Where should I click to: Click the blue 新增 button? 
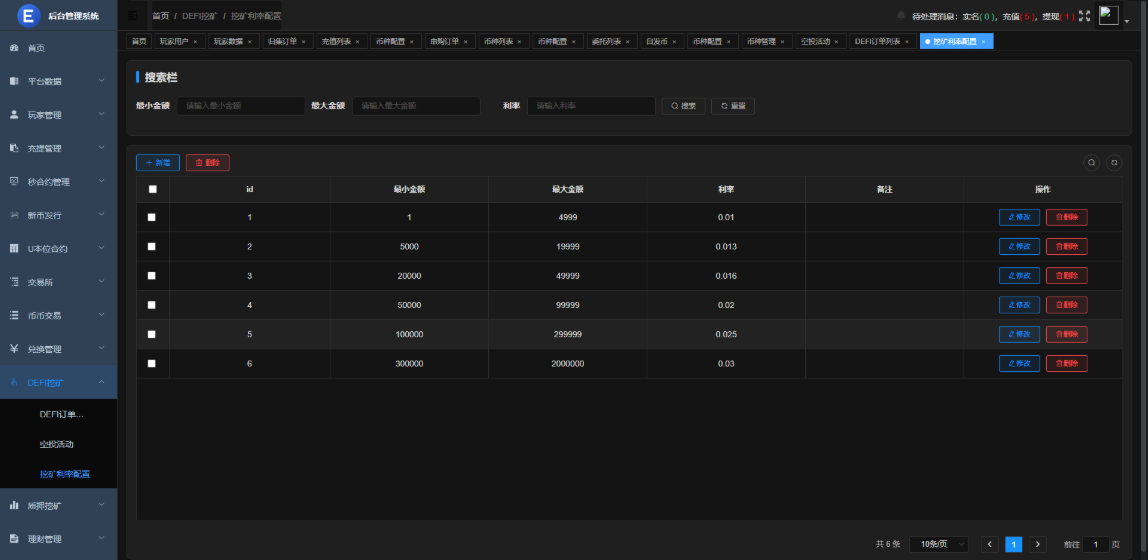(157, 162)
